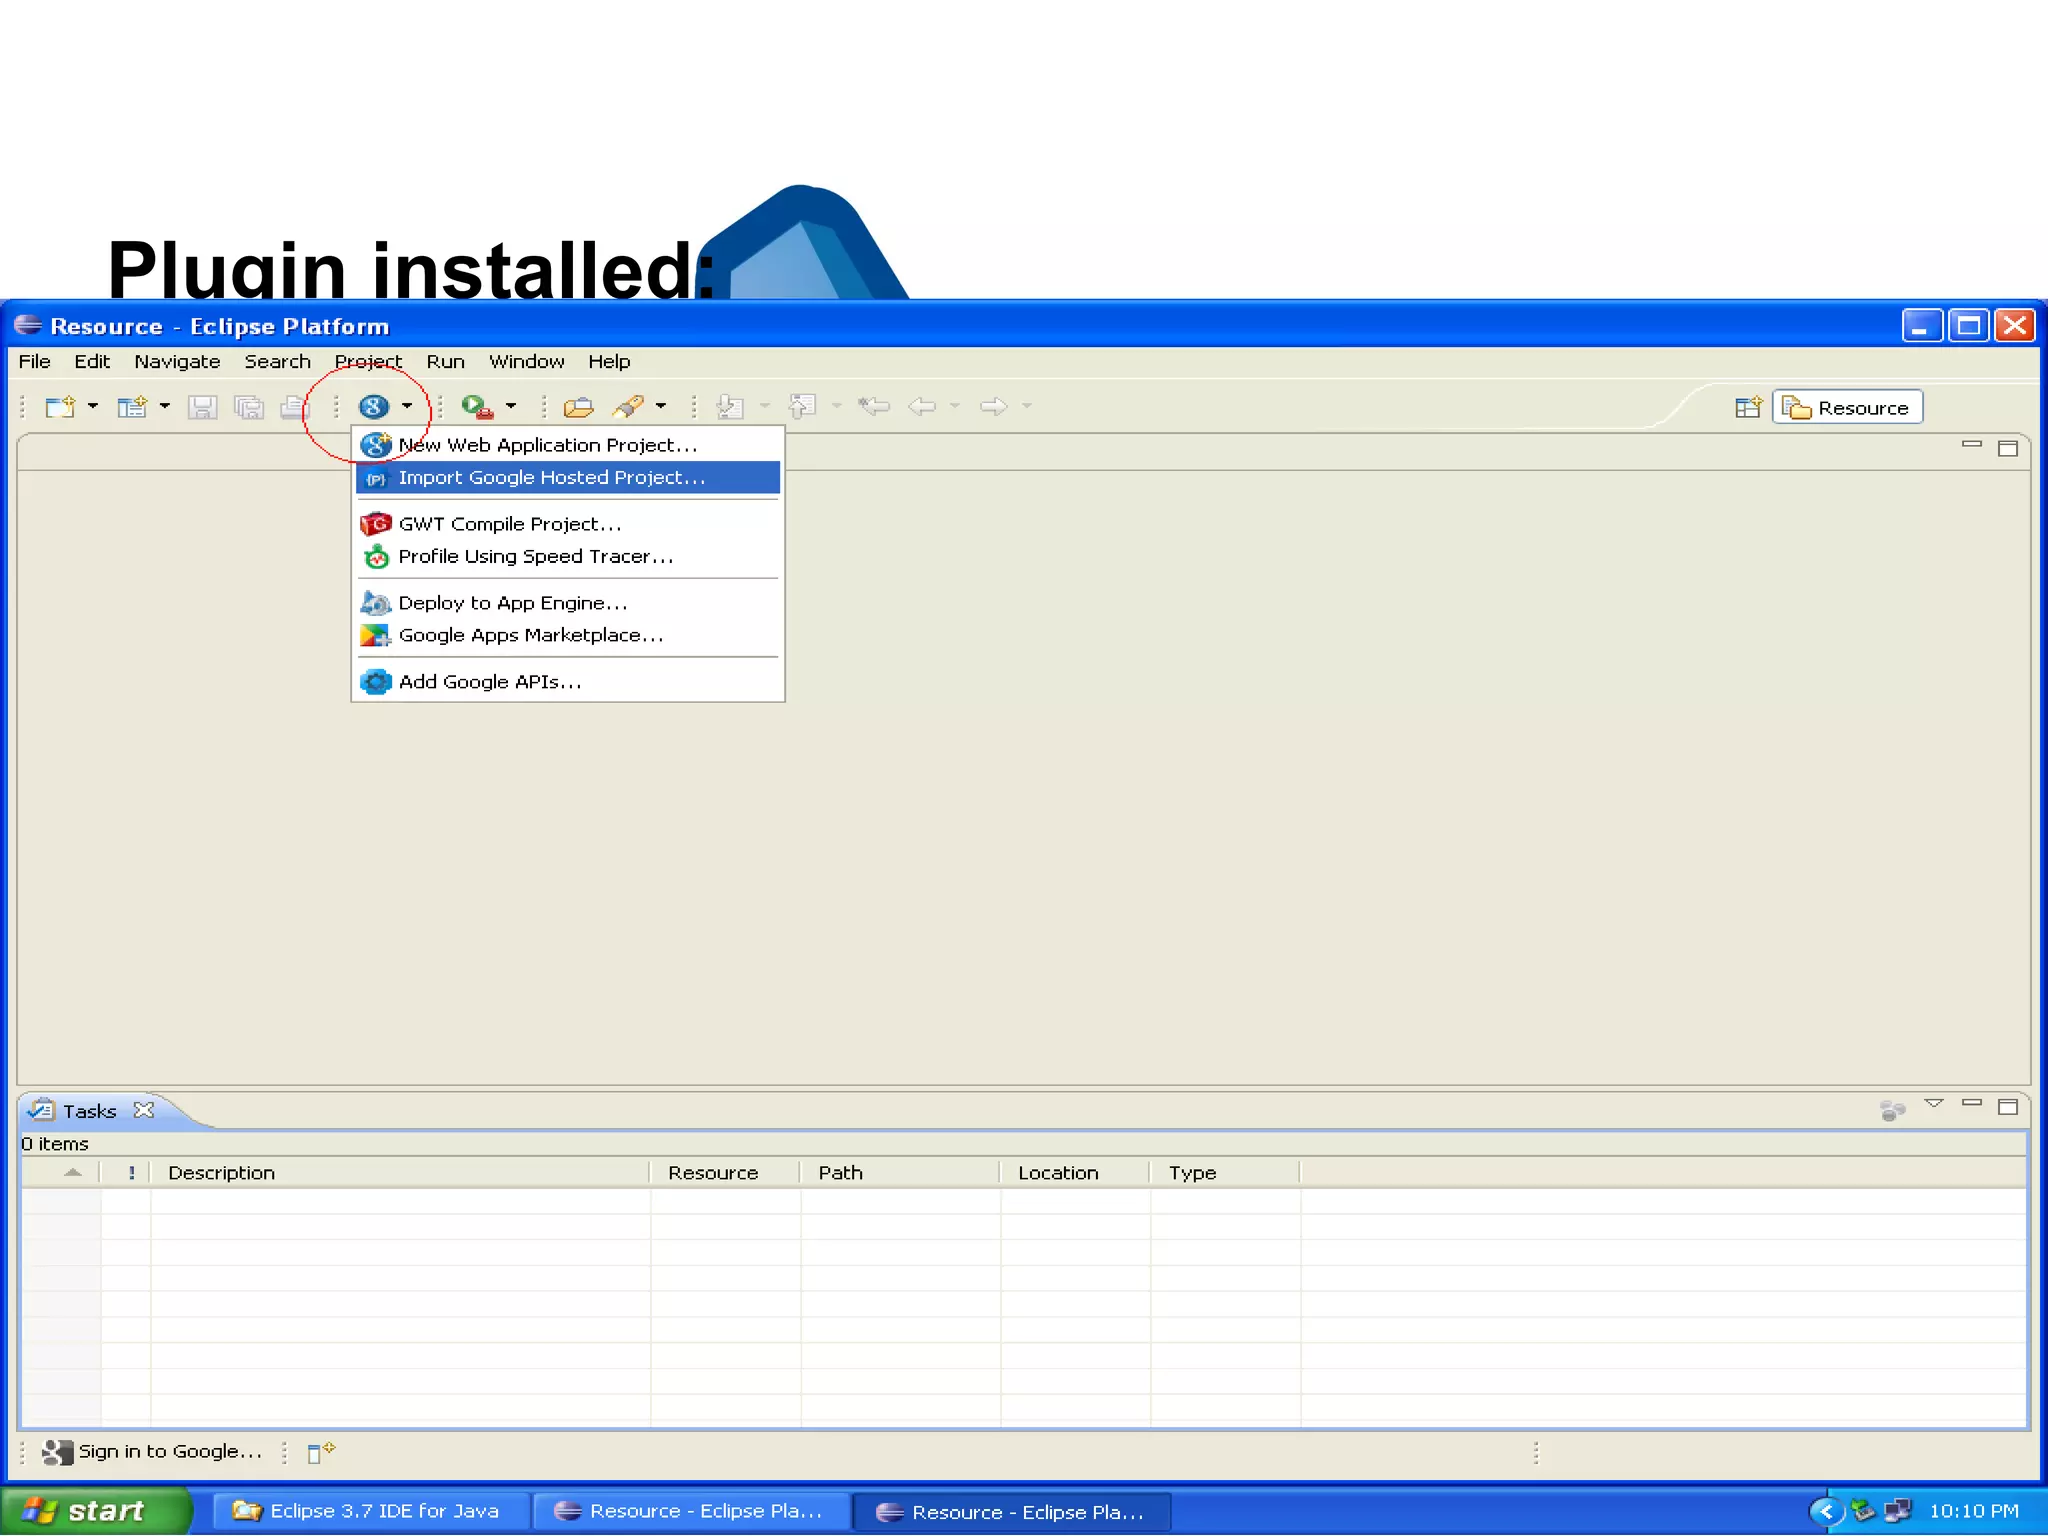Open the Edit menu

coord(92,362)
